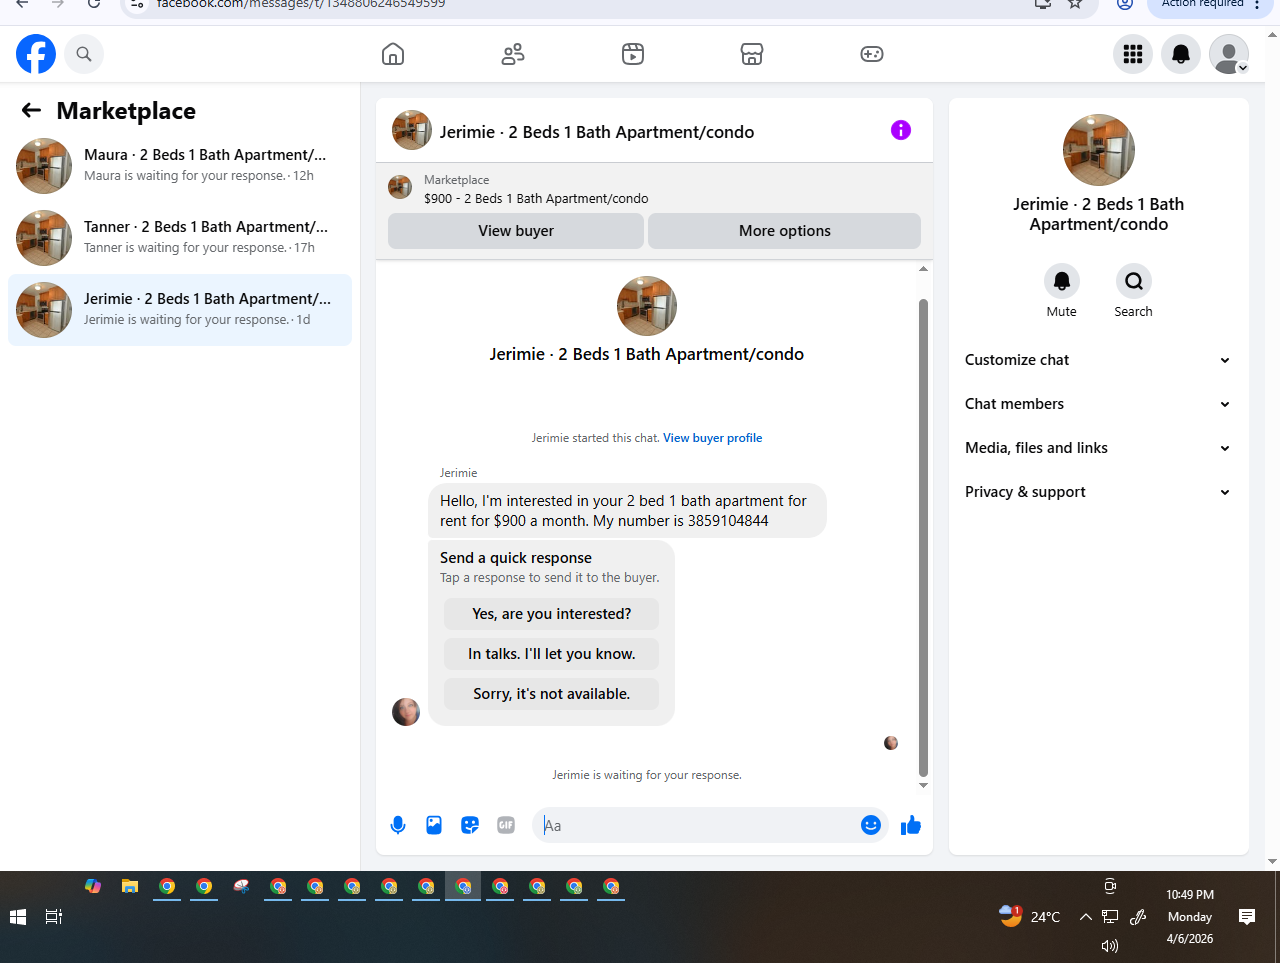This screenshot has height=963, width=1280.
Task: Open volume control in system tray
Action: (x=1110, y=945)
